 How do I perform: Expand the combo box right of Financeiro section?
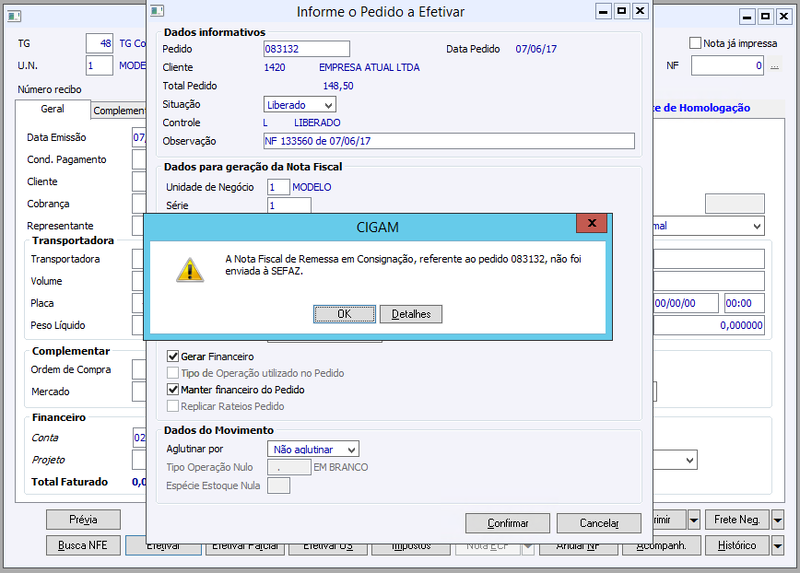pyautogui.click(x=690, y=460)
